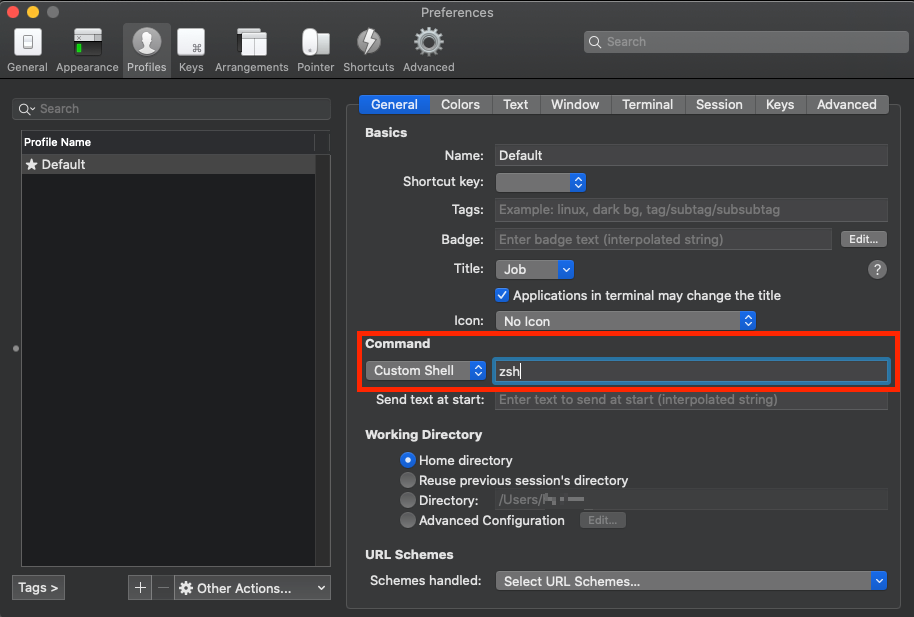Open the Icon dropdown showing No Icon

click(626, 320)
